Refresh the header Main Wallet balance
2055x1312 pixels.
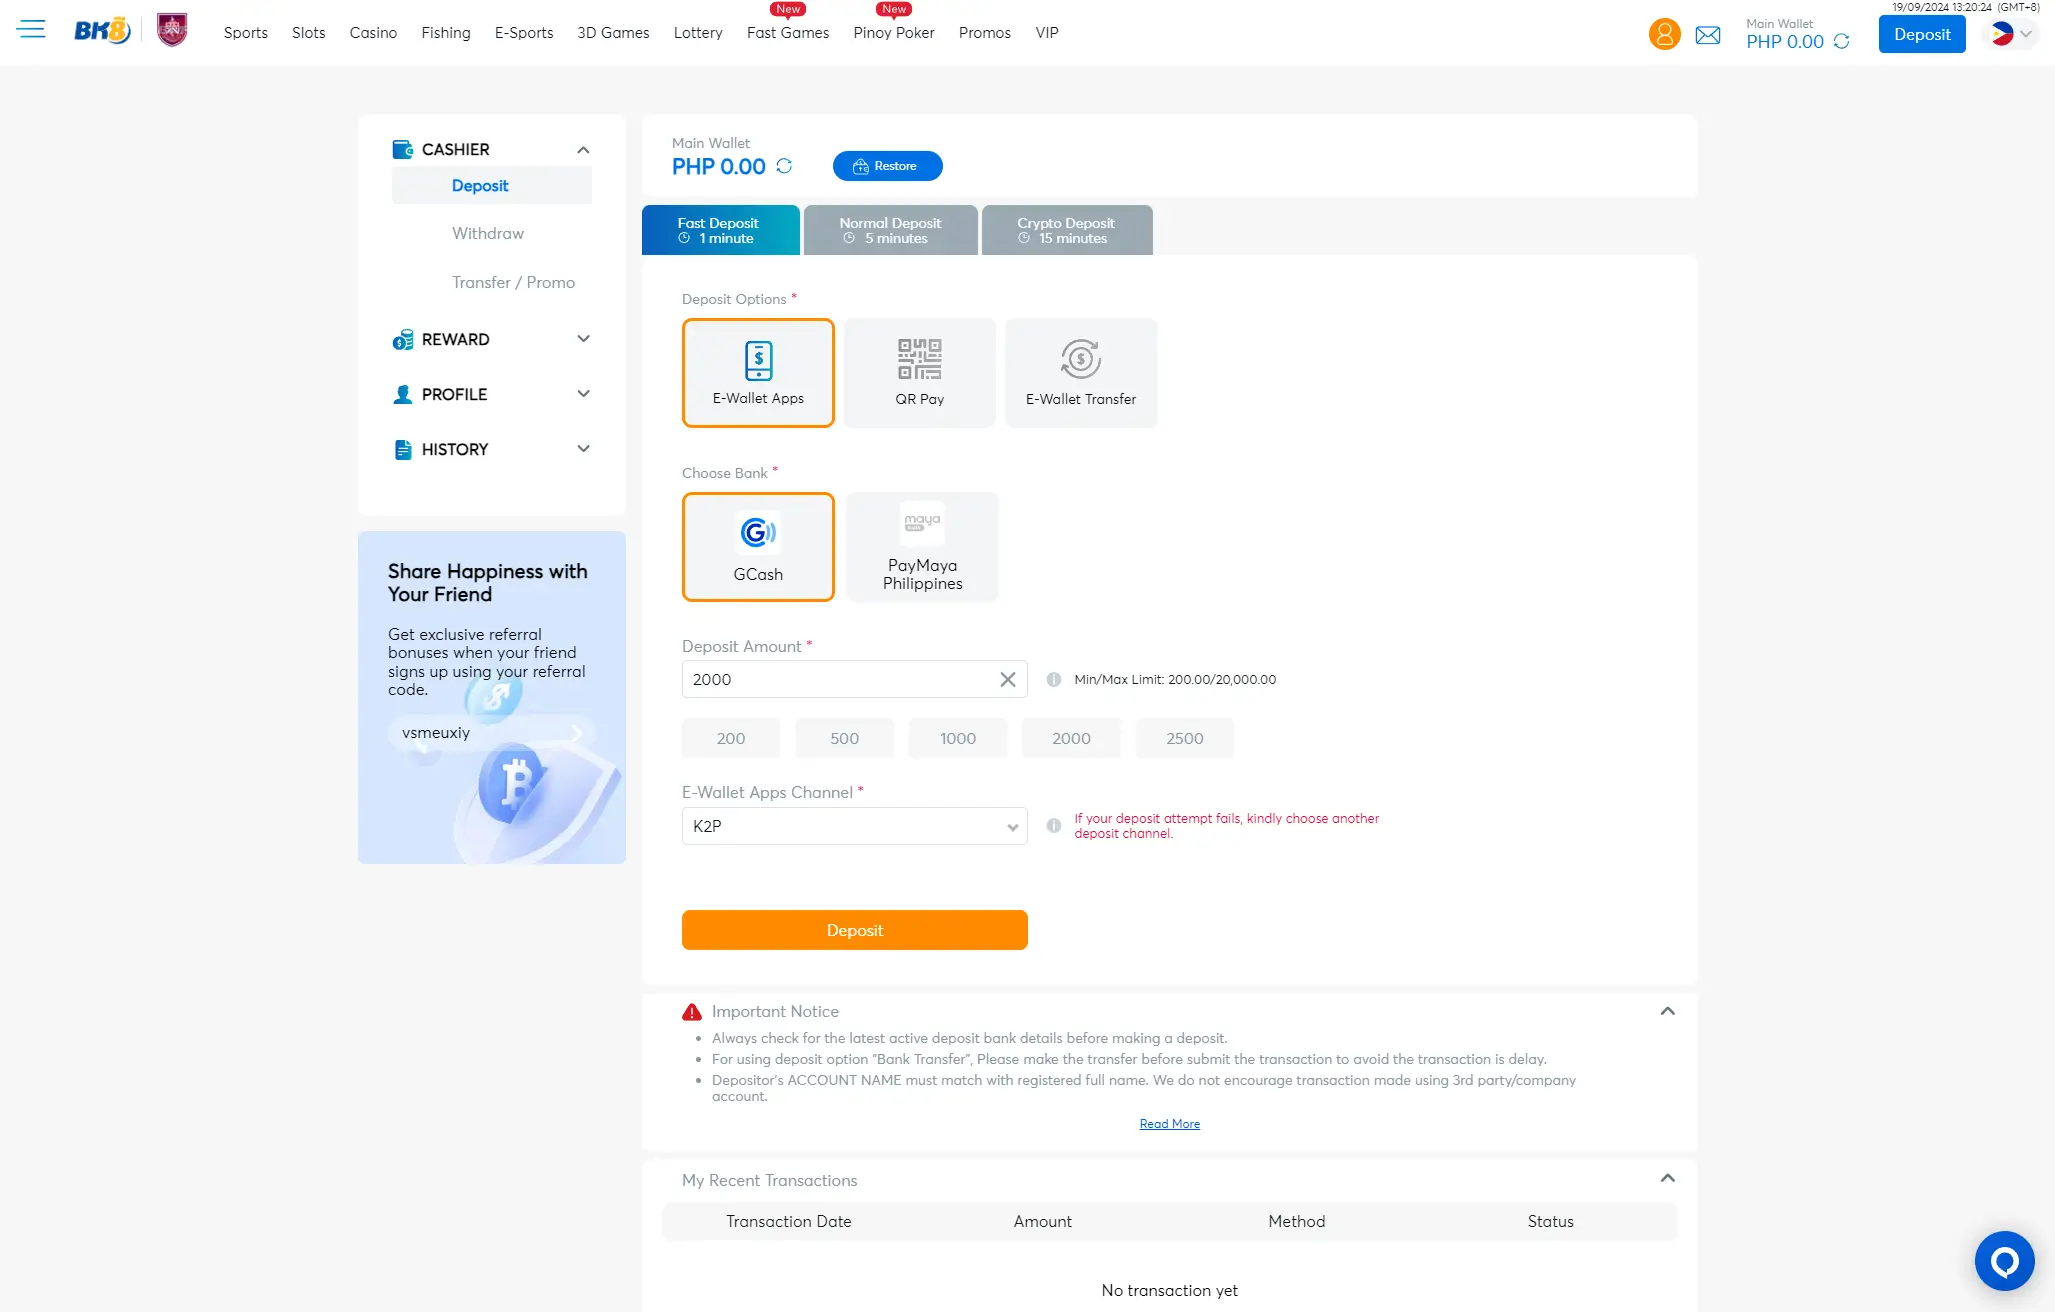(1841, 42)
